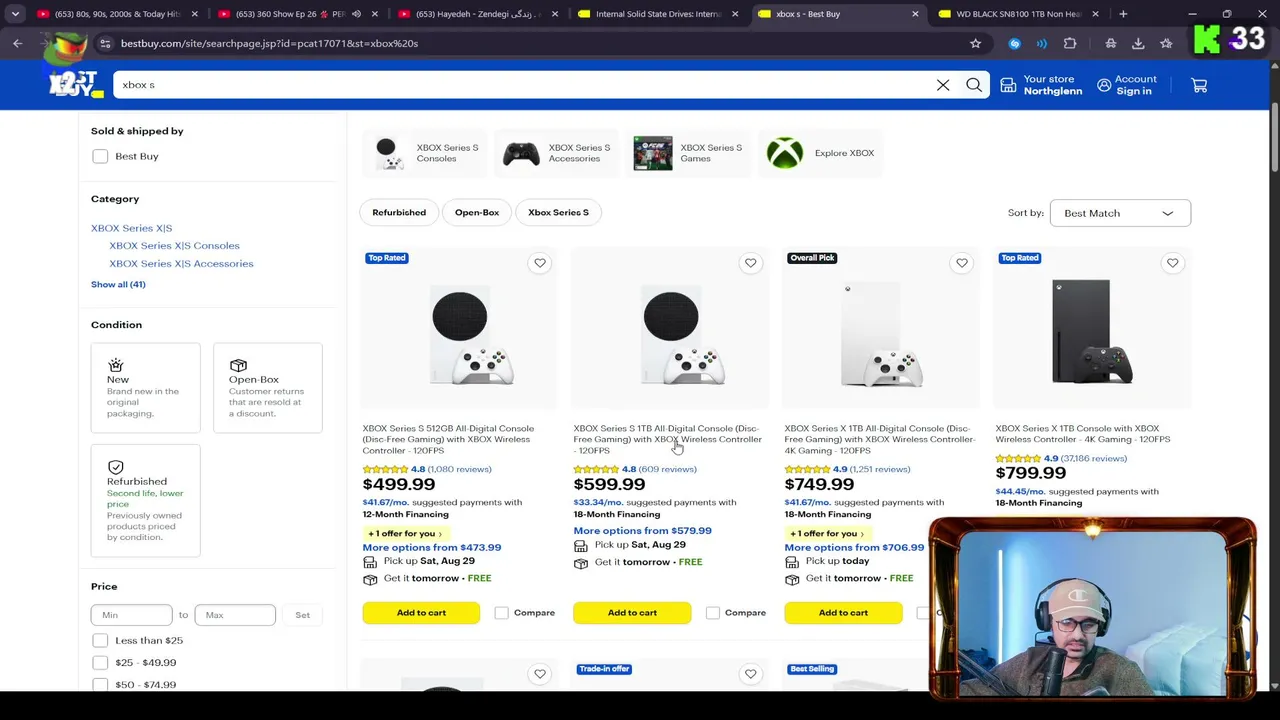Screen dimensions: 1280x720
Task: Check the $25 - $49.99 price filter
Action: (100, 662)
